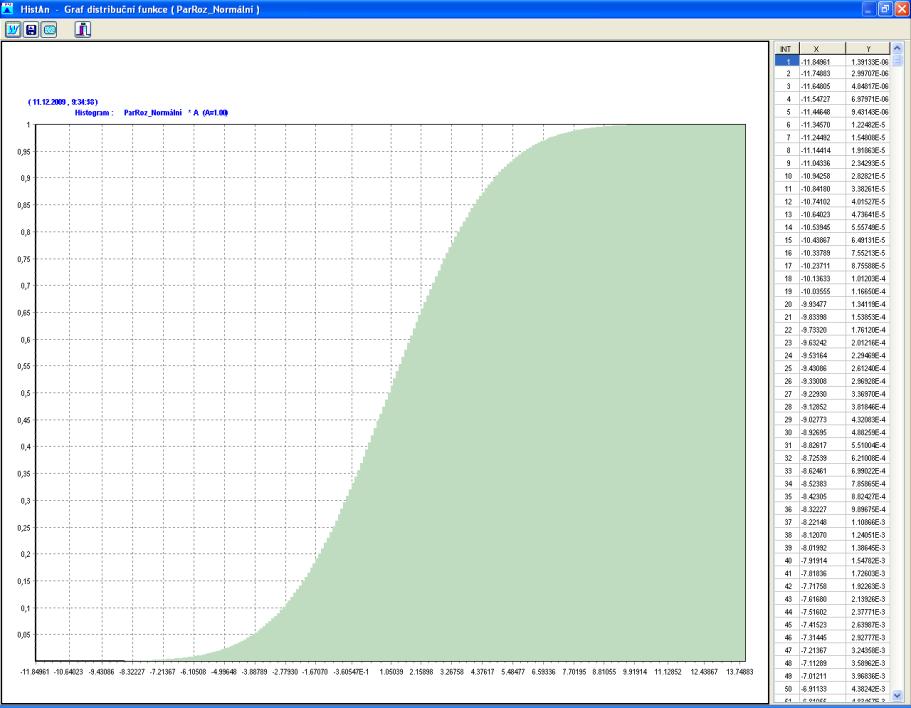Open the HistAn window system menu icon

click(7, 9)
